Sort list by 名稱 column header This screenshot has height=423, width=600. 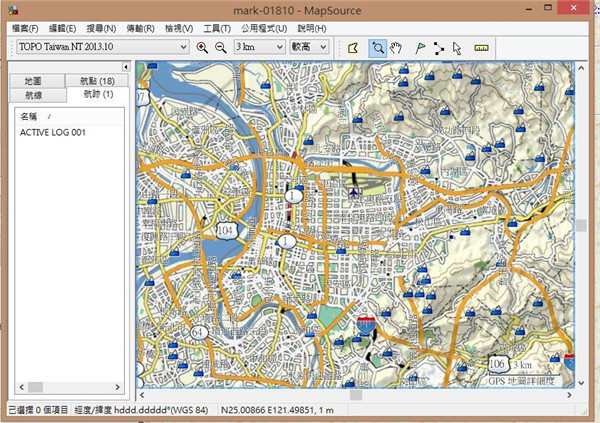click(69, 116)
